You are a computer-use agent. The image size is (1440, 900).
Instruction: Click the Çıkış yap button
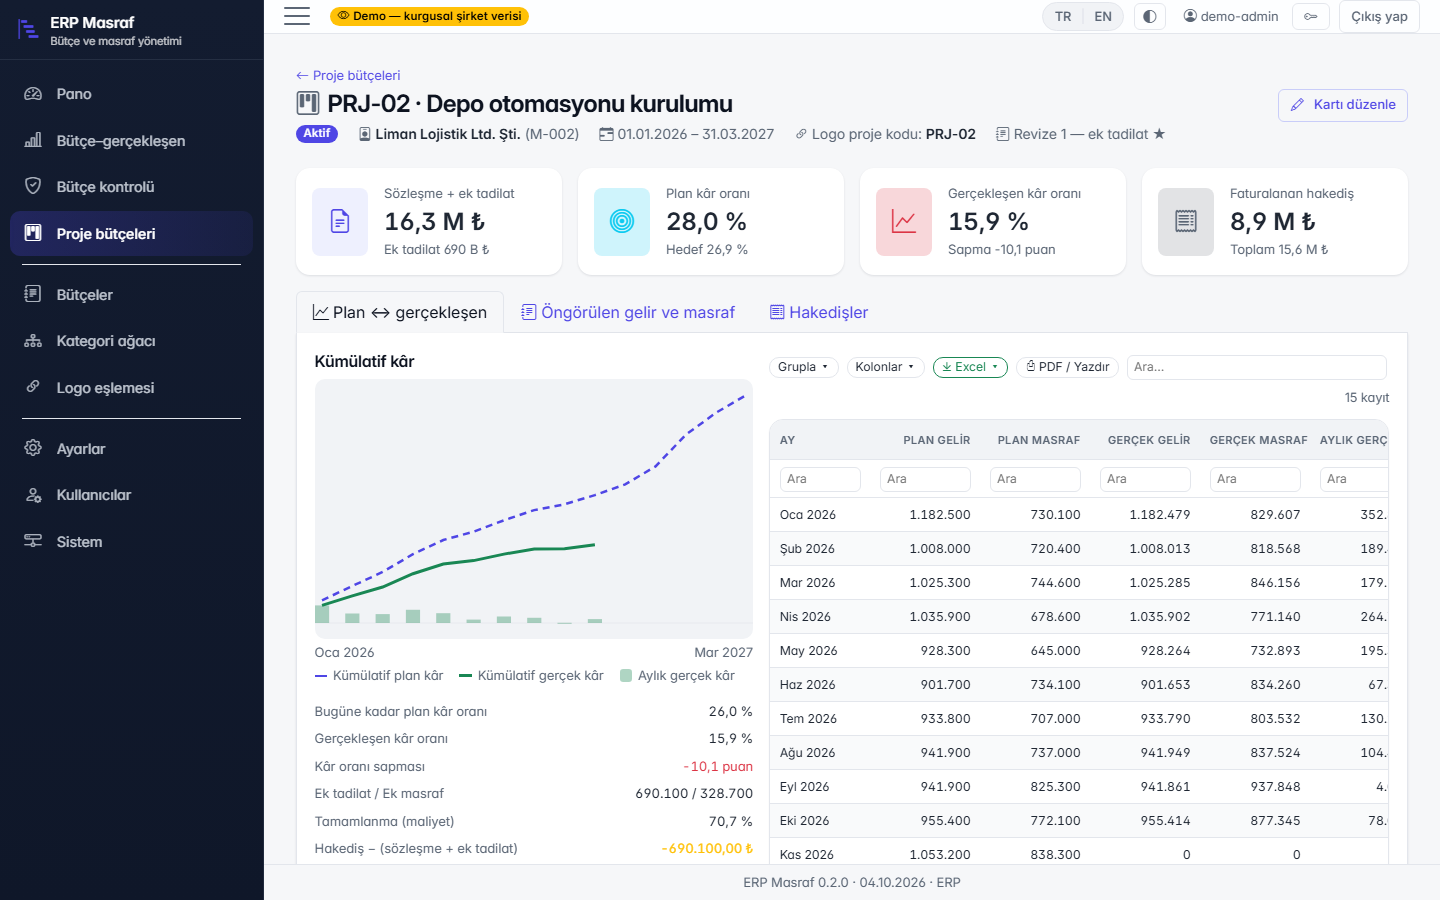(x=1379, y=16)
